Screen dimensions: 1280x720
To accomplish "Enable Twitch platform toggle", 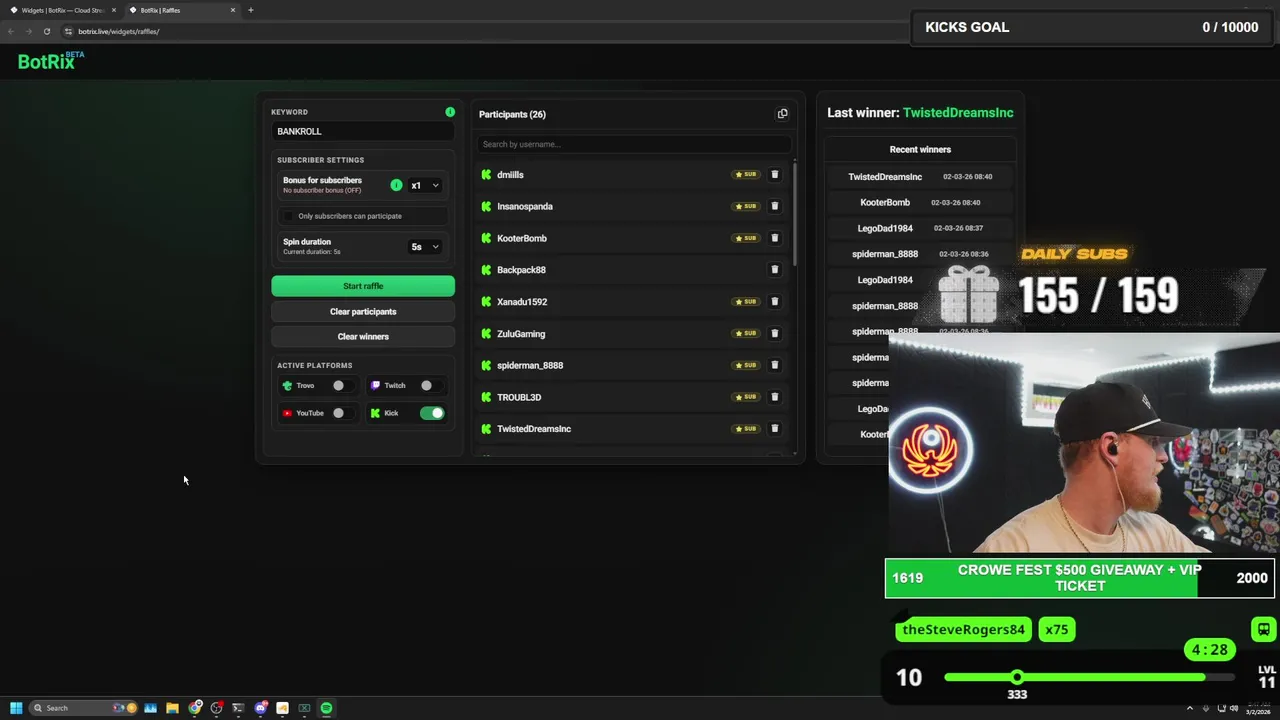I will [430, 385].
